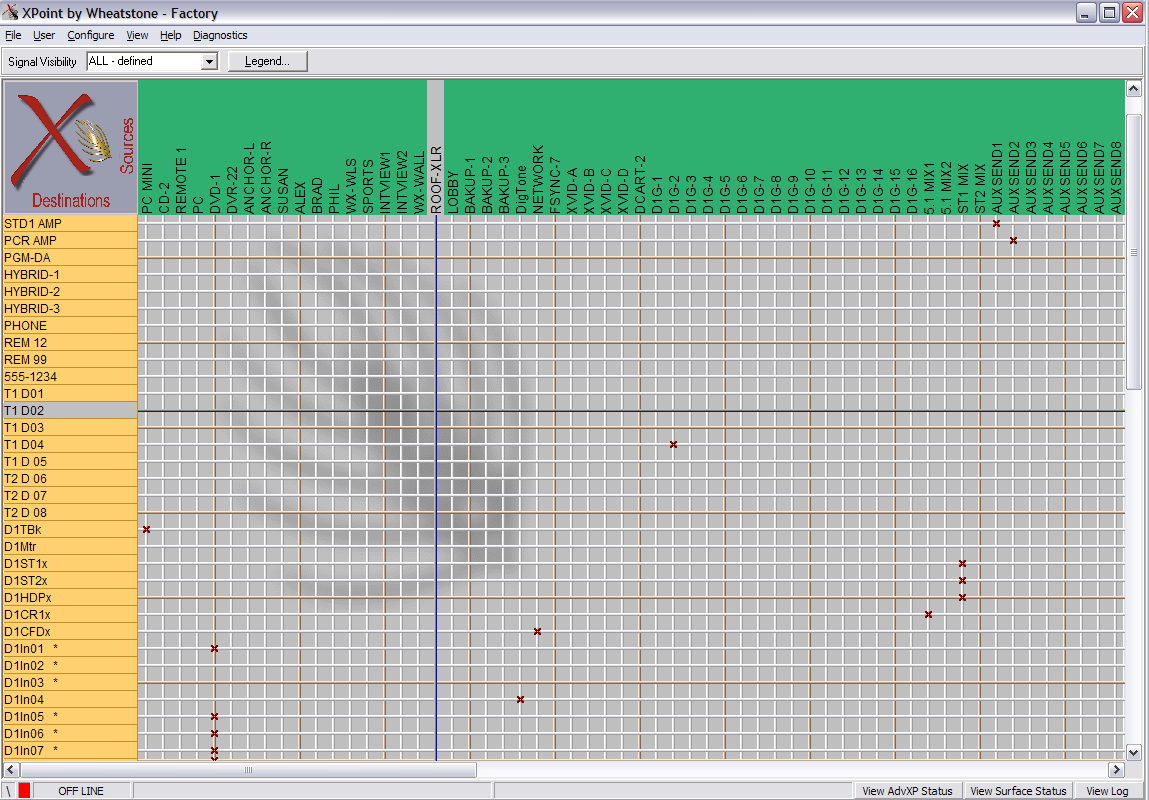The image size is (1149, 800).
Task: Select the D1In03 destination row label
Action: click(70, 683)
